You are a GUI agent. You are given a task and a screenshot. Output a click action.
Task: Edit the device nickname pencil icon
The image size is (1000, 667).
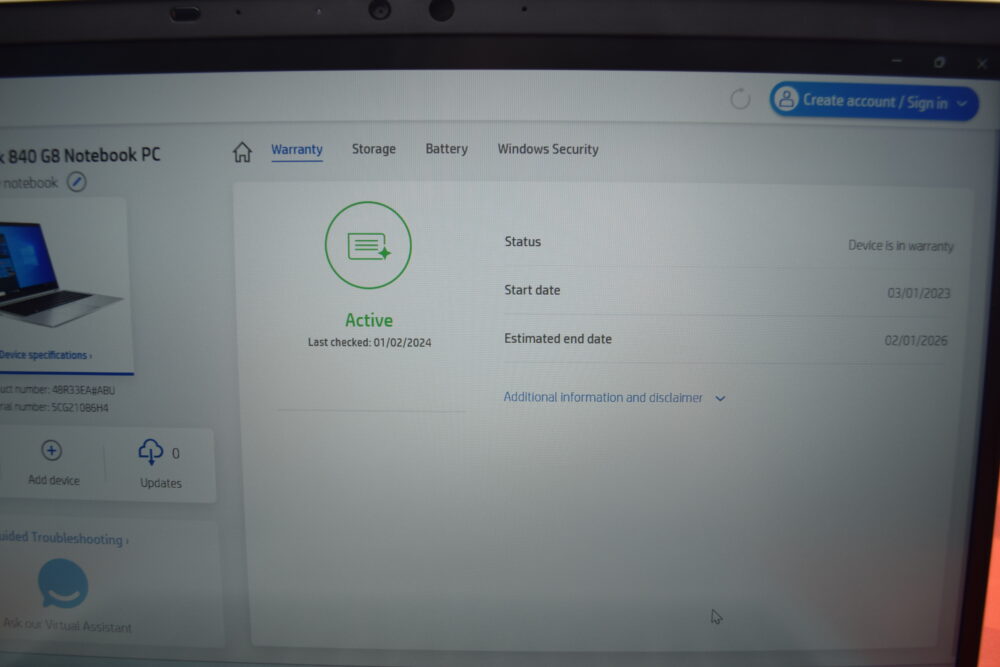(x=77, y=182)
